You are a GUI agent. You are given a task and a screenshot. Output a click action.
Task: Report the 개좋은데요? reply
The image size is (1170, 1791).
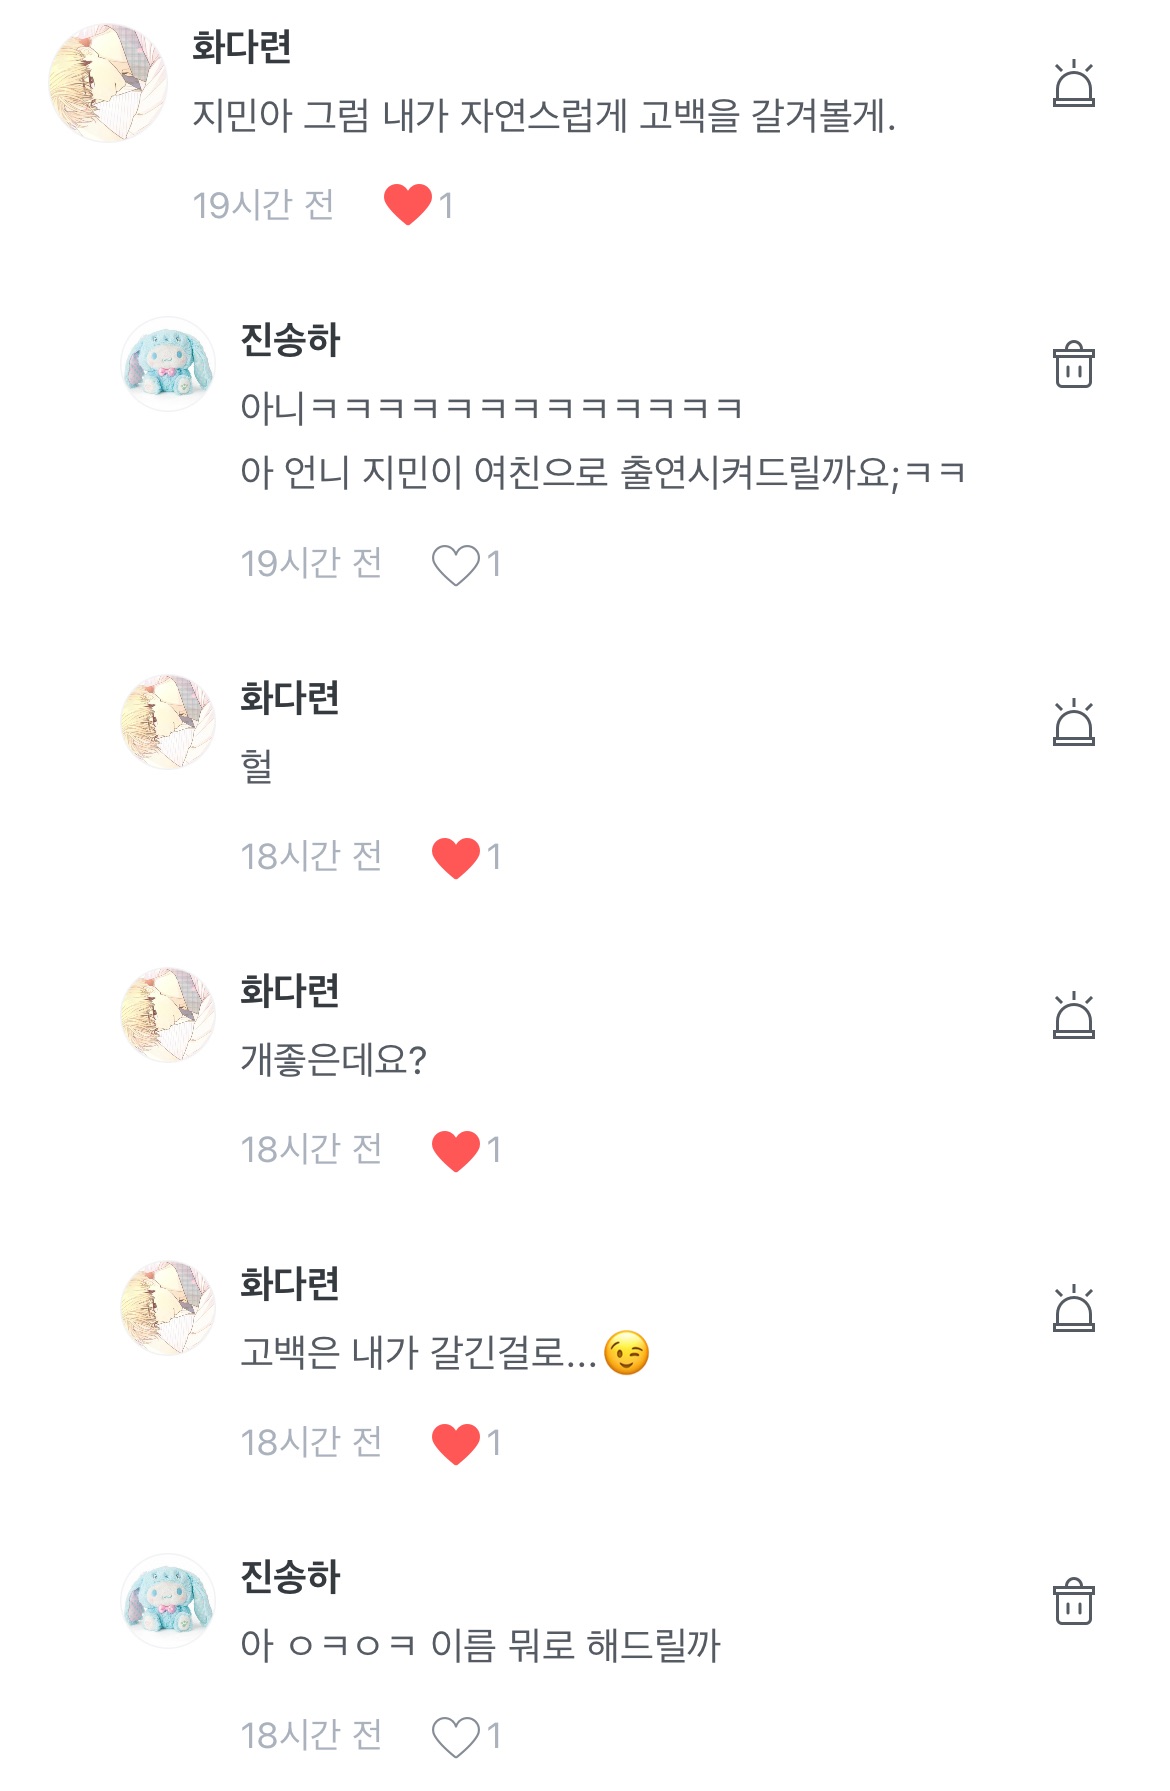pos(1073,1016)
